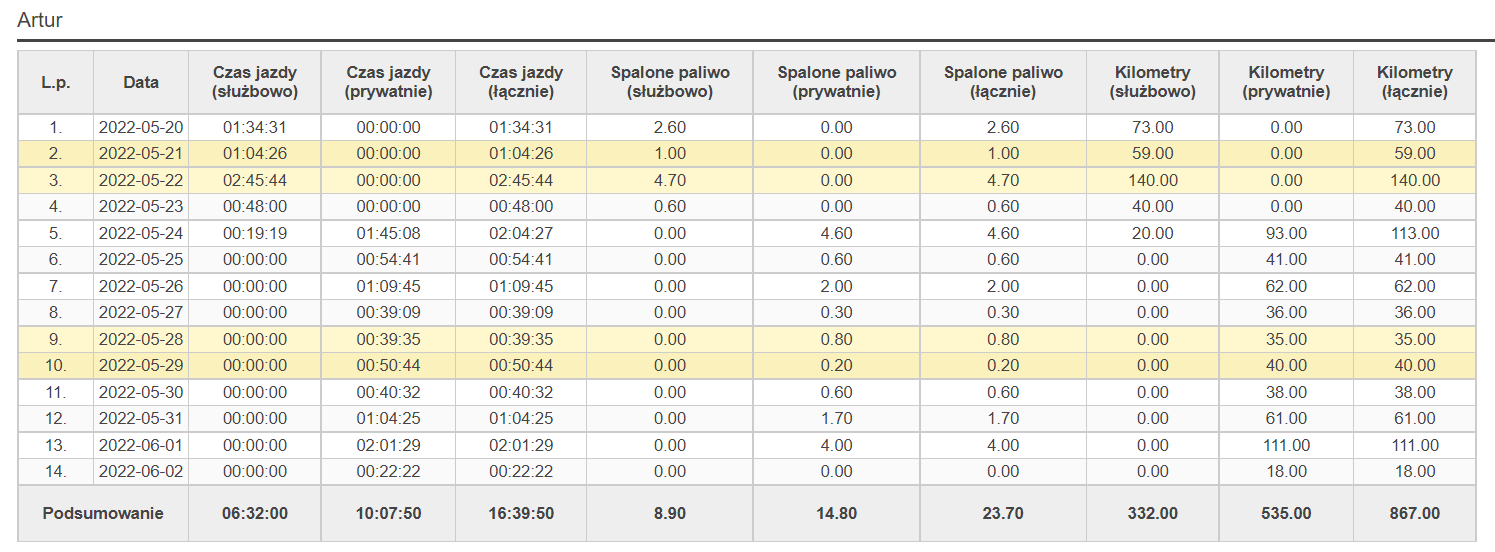Click business drive time 00:48:00 for 2022-05-23
Screen dimensions: 1495x552
pyautogui.click(x=255, y=207)
